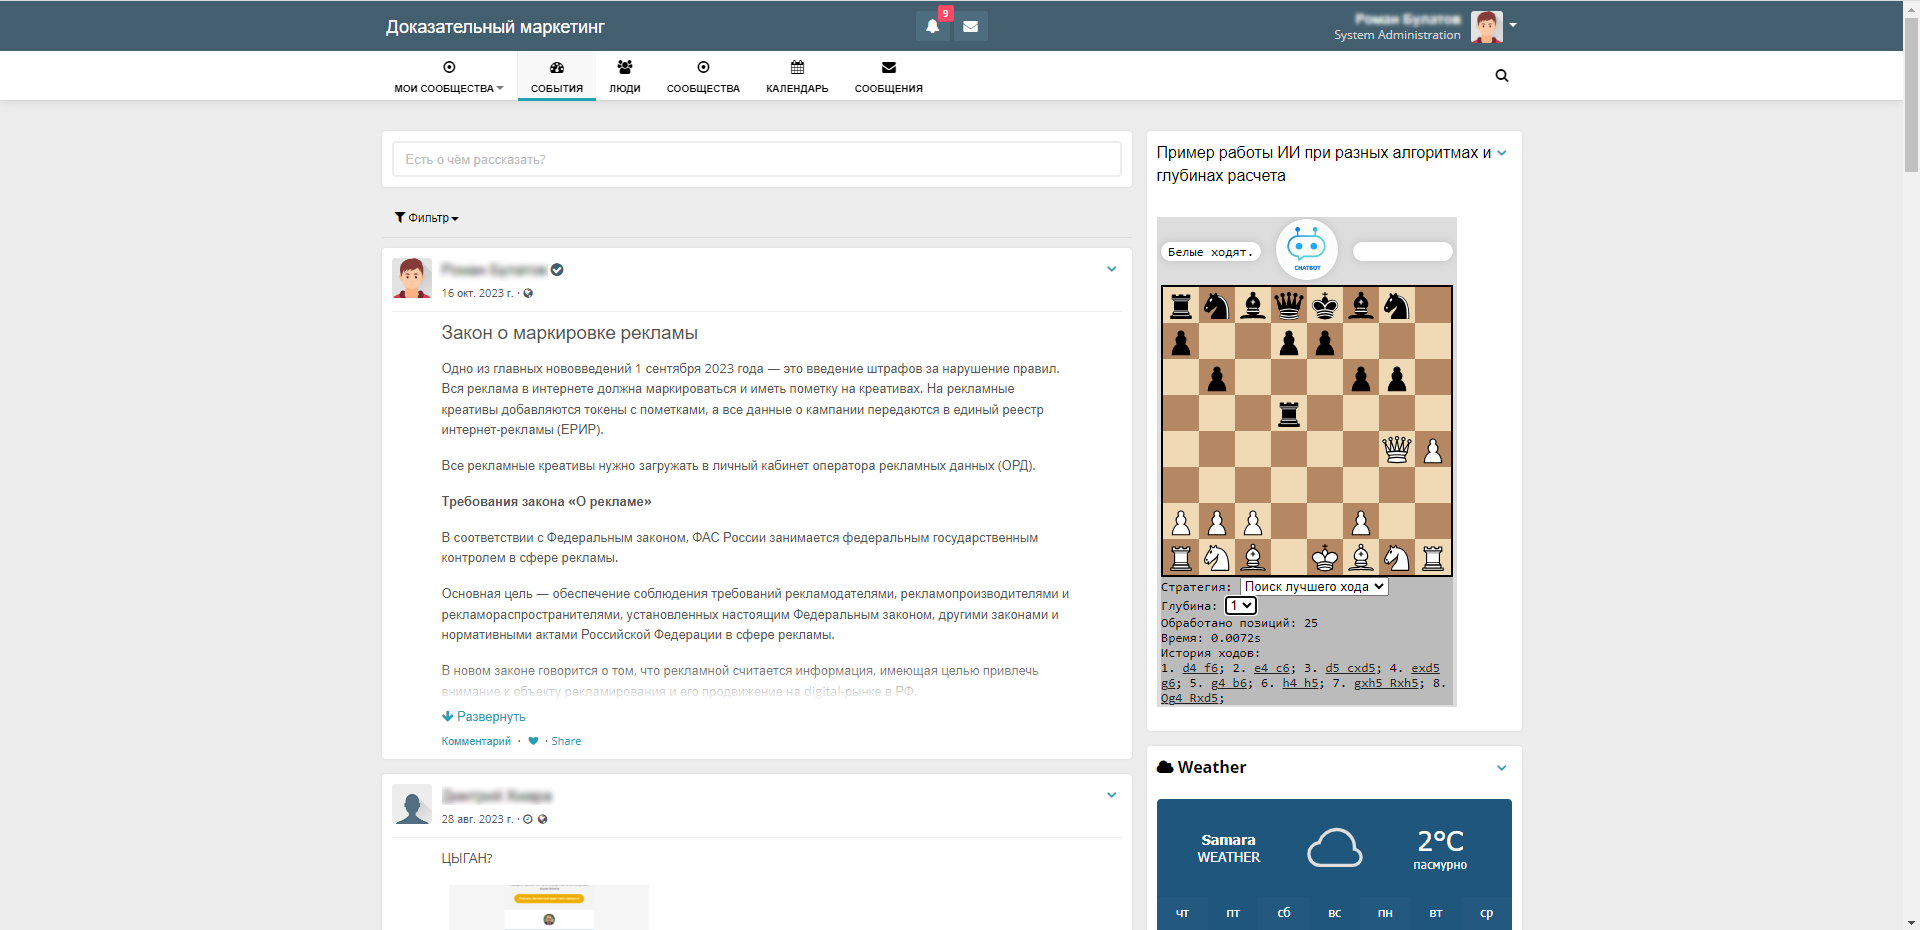Click the black rook in the board center
1920x930 pixels.
(x=1289, y=413)
